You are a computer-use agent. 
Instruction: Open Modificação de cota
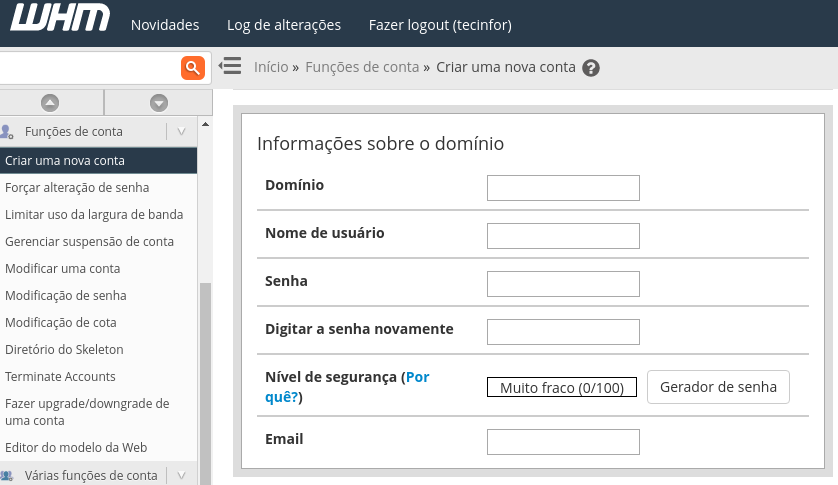click(60, 322)
